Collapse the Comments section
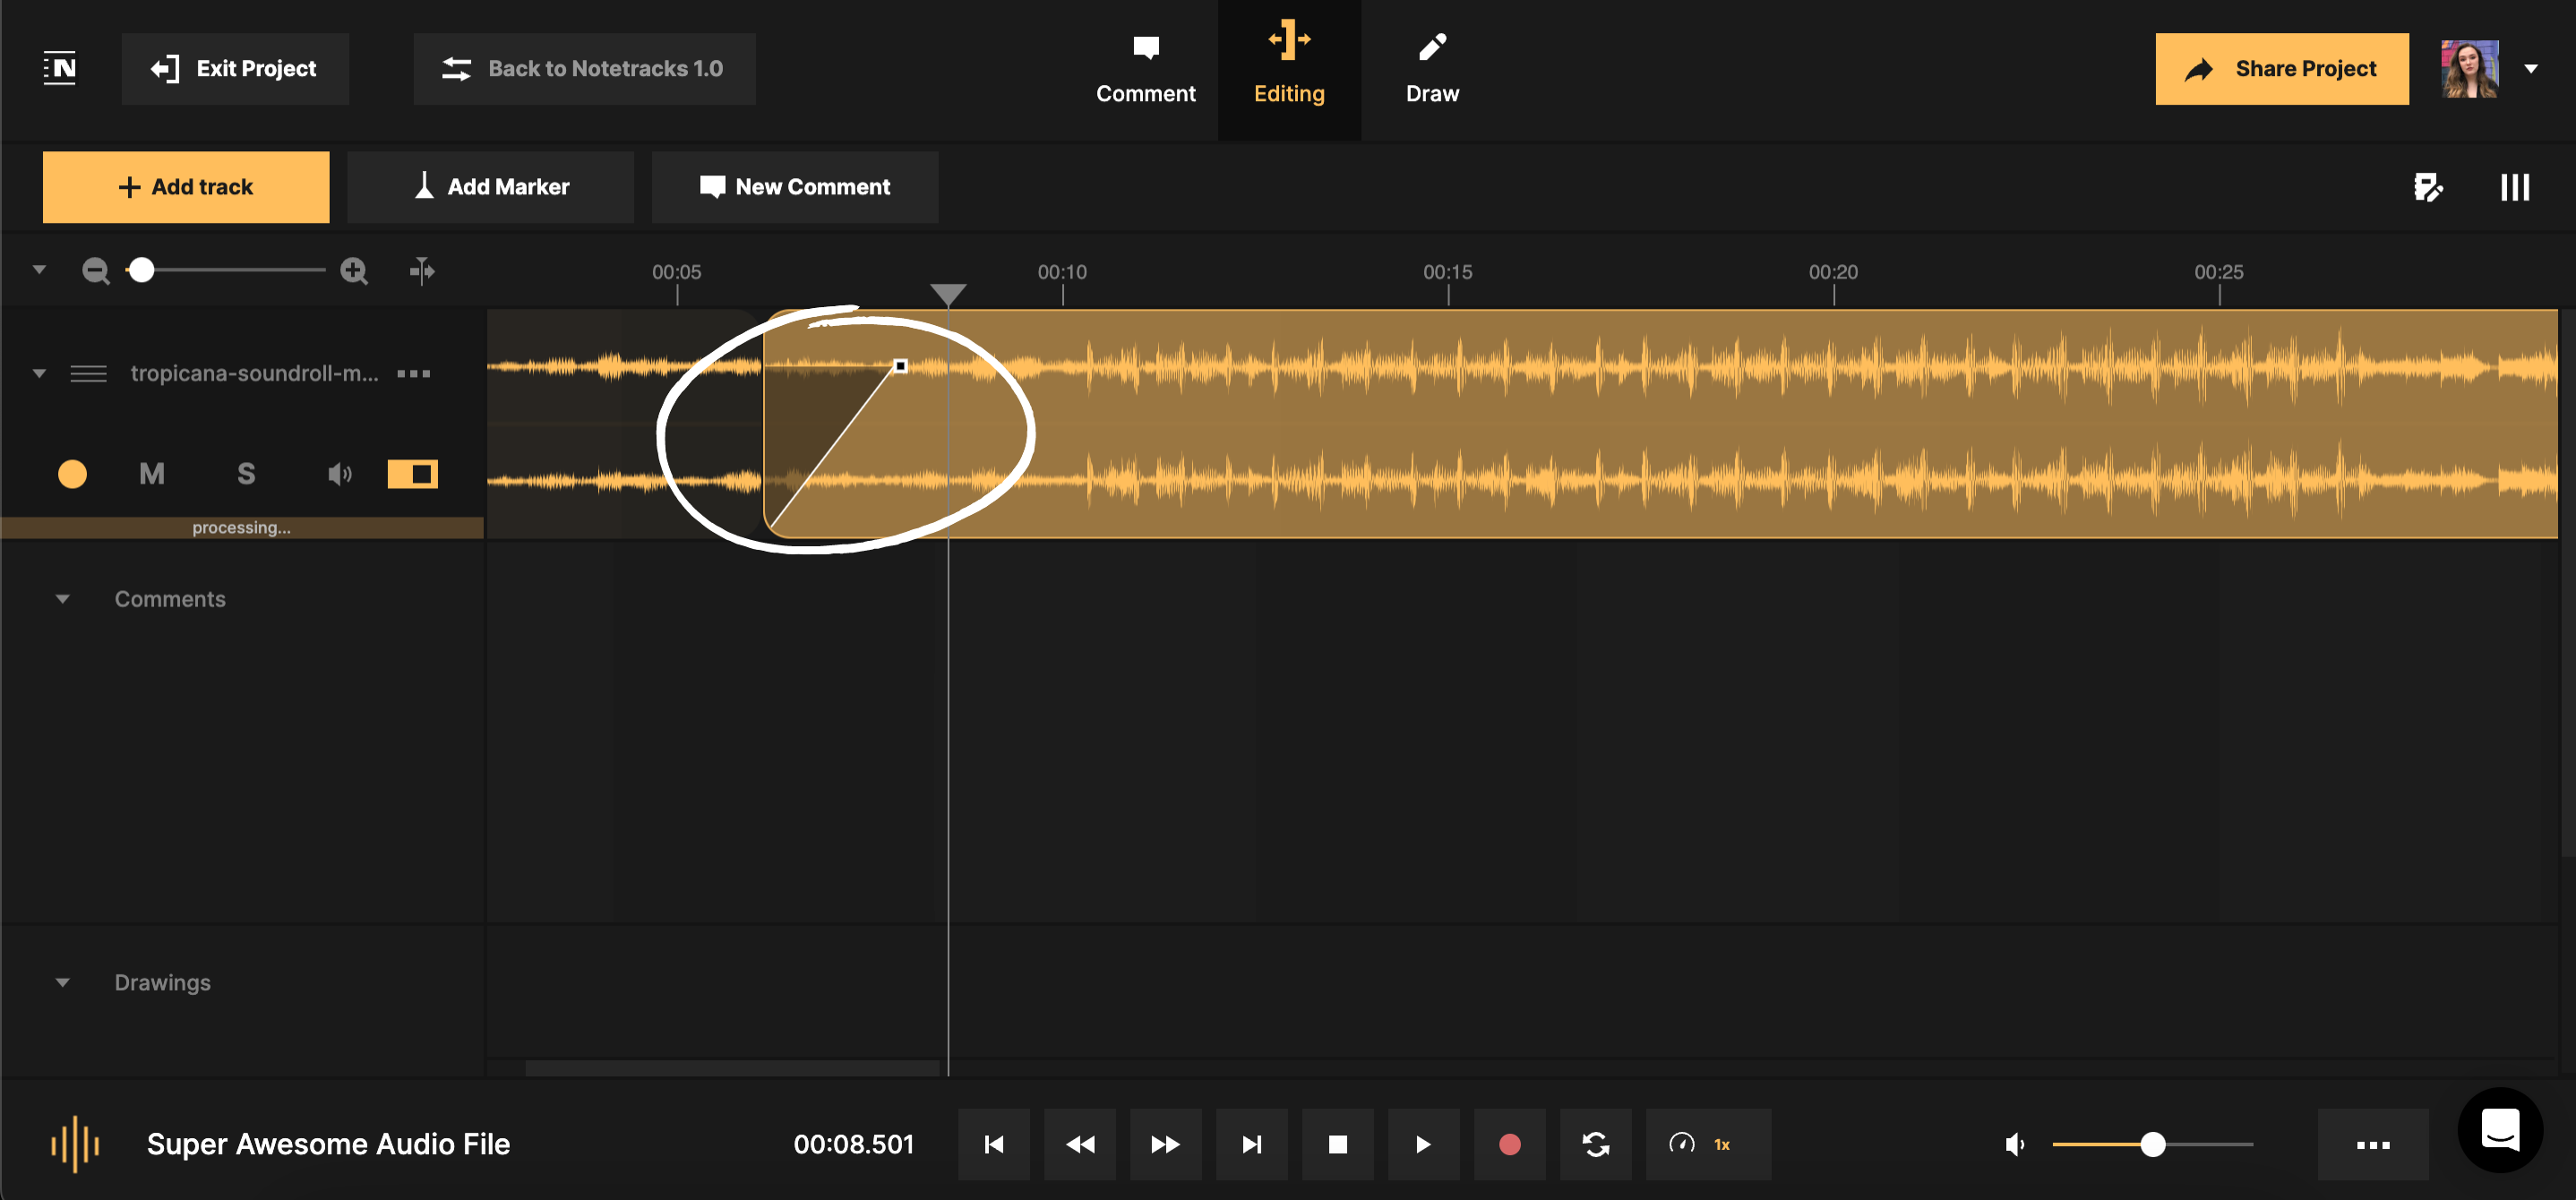 pyautogui.click(x=63, y=598)
